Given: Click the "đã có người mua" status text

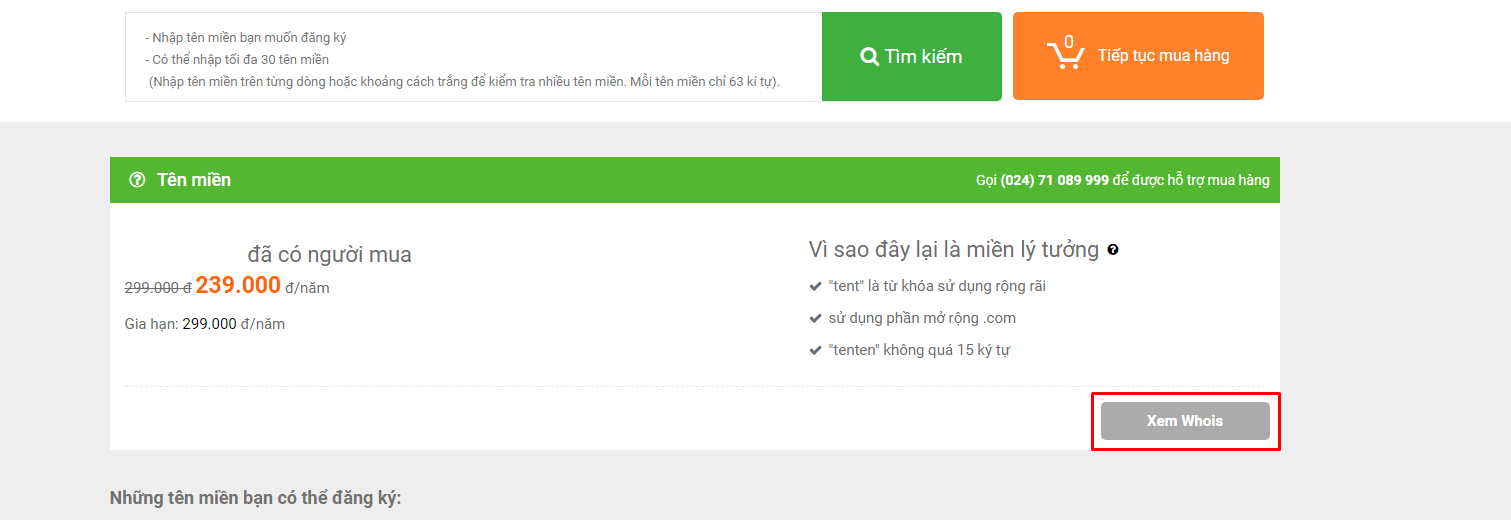Looking at the screenshot, I should [x=330, y=255].
